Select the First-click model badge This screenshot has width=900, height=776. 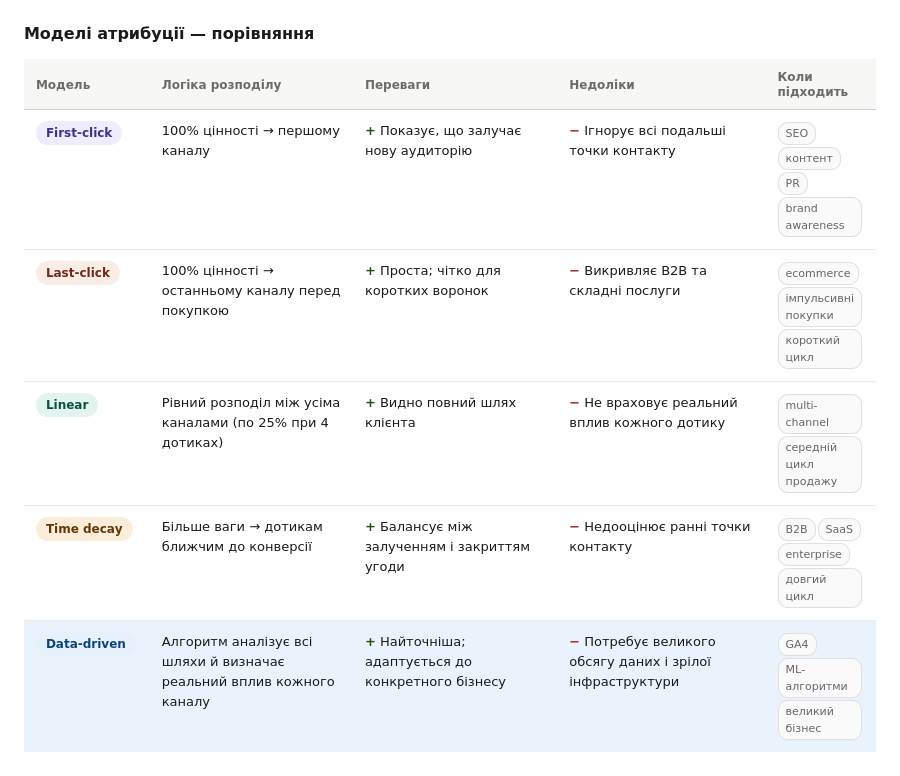pos(79,133)
